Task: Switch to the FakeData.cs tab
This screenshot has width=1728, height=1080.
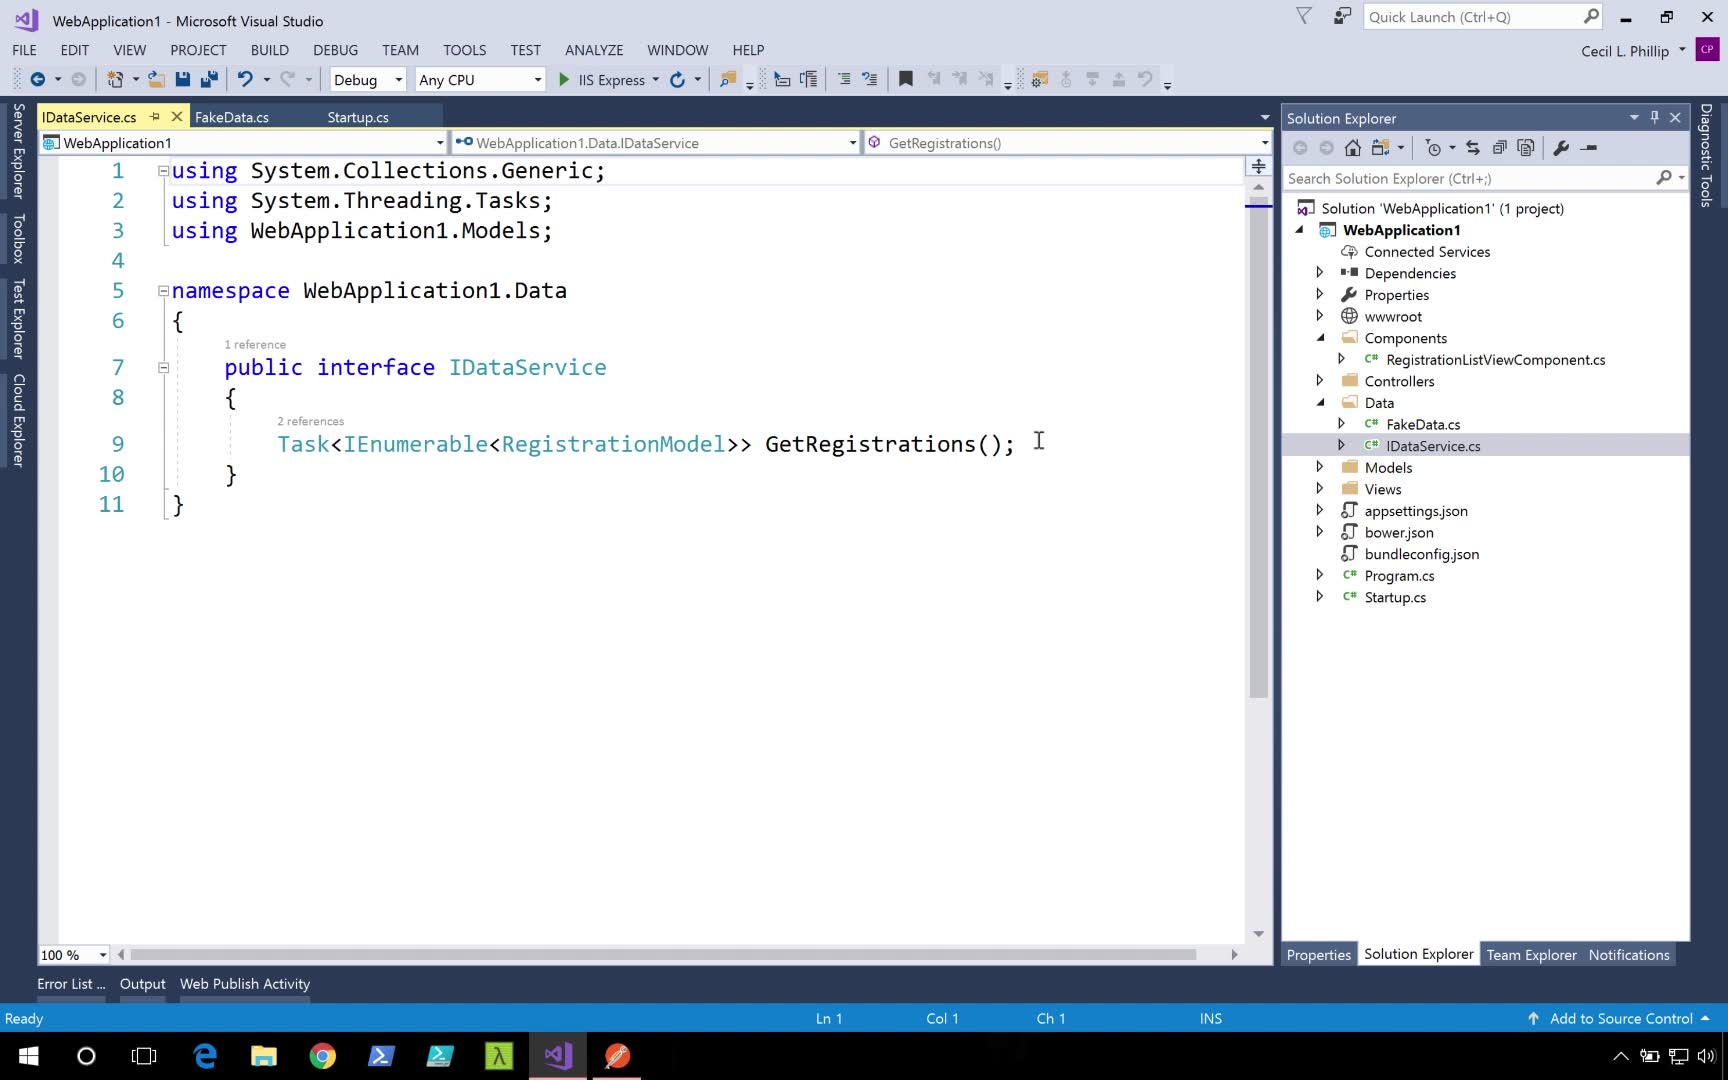Action: pyautogui.click(x=232, y=117)
